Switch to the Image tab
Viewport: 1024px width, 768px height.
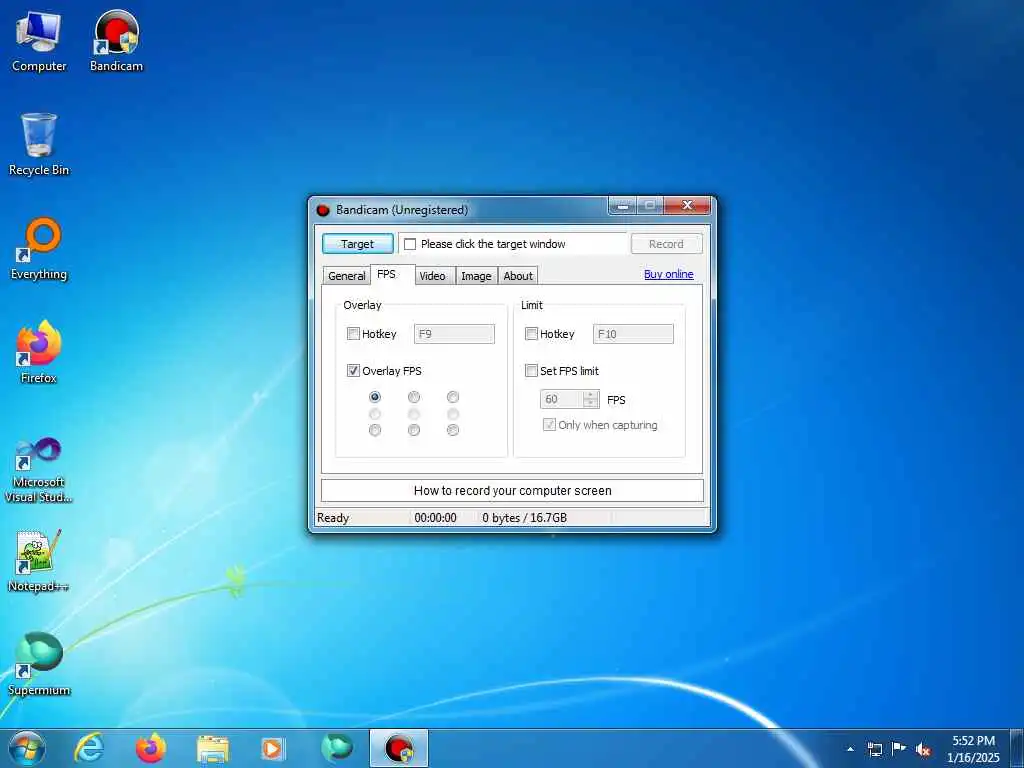pos(476,276)
